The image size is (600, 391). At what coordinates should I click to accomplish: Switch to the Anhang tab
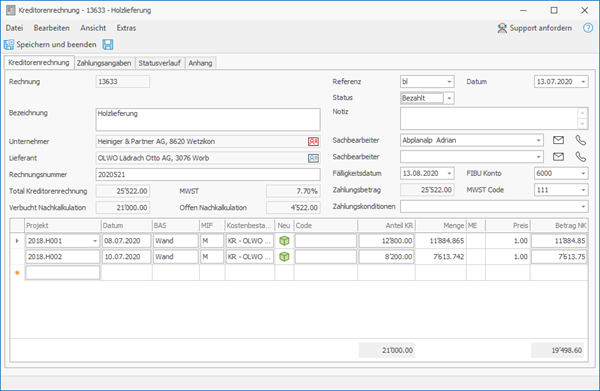point(201,63)
